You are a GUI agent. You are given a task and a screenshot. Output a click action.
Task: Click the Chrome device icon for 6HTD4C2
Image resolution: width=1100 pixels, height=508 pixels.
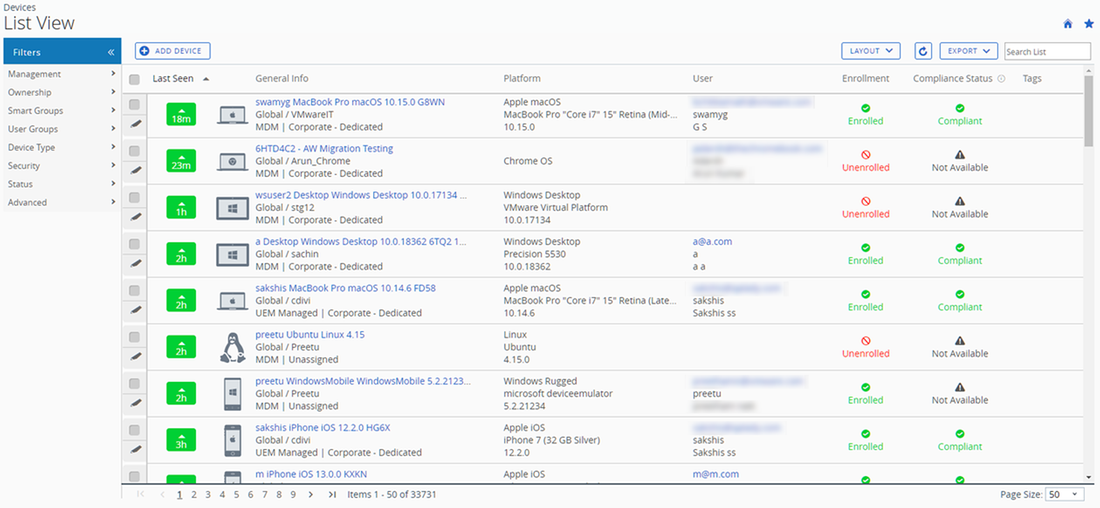point(232,161)
